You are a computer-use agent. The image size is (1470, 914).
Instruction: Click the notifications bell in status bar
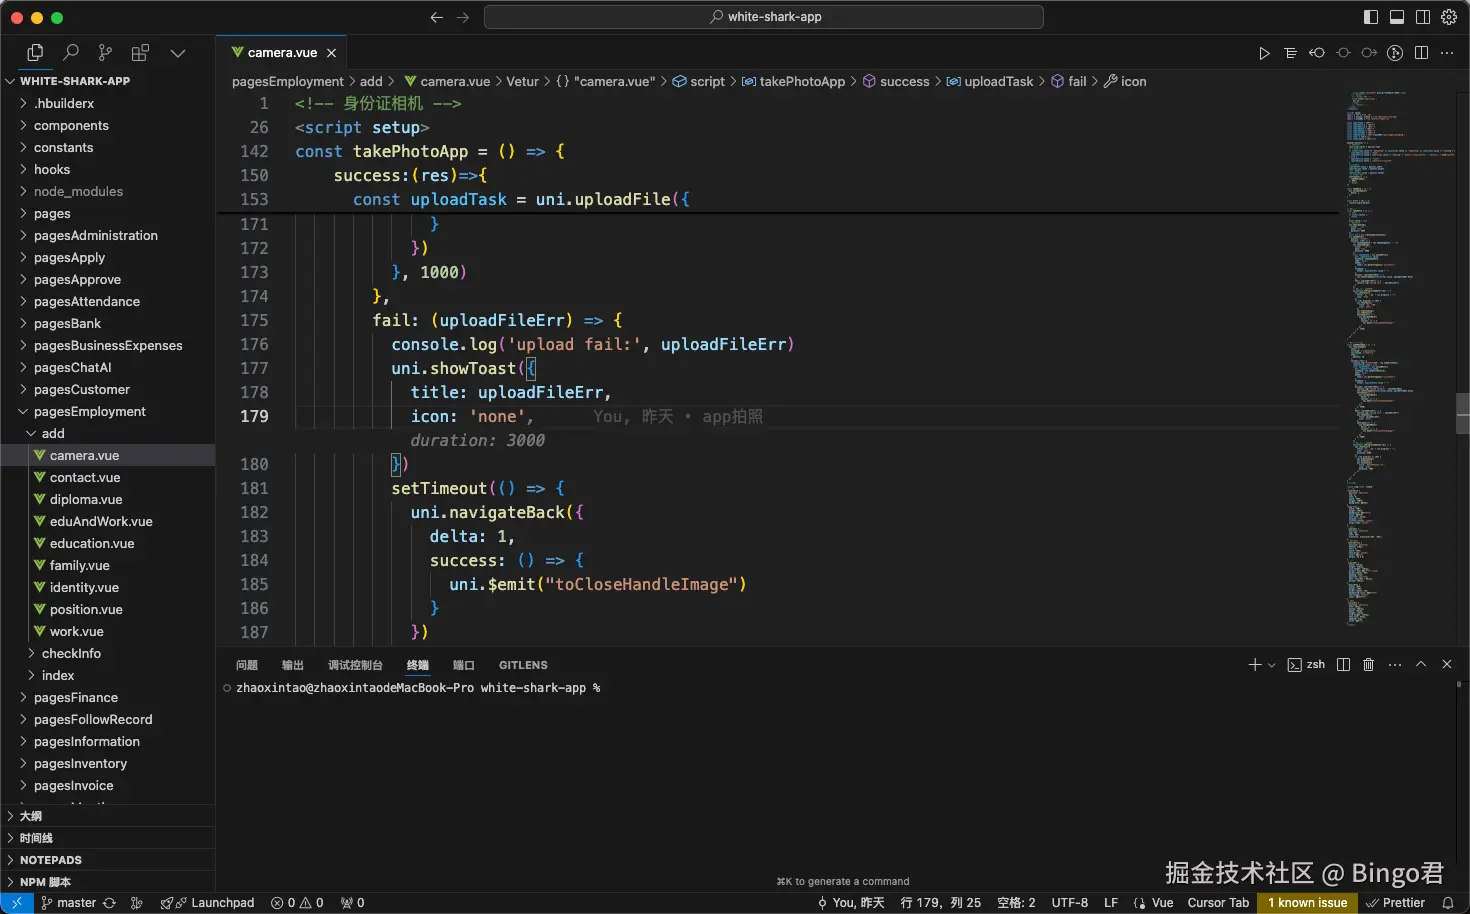pyautogui.click(x=1447, y=903)
